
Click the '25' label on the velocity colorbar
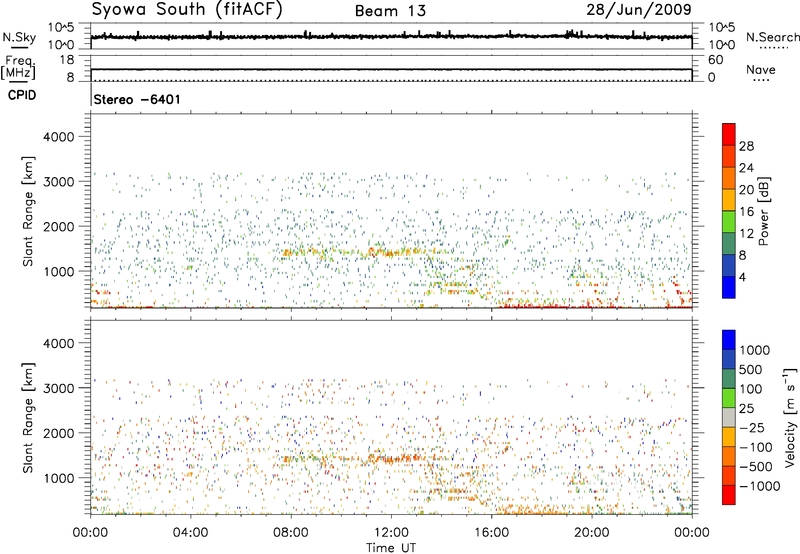[x=747, y=409]
